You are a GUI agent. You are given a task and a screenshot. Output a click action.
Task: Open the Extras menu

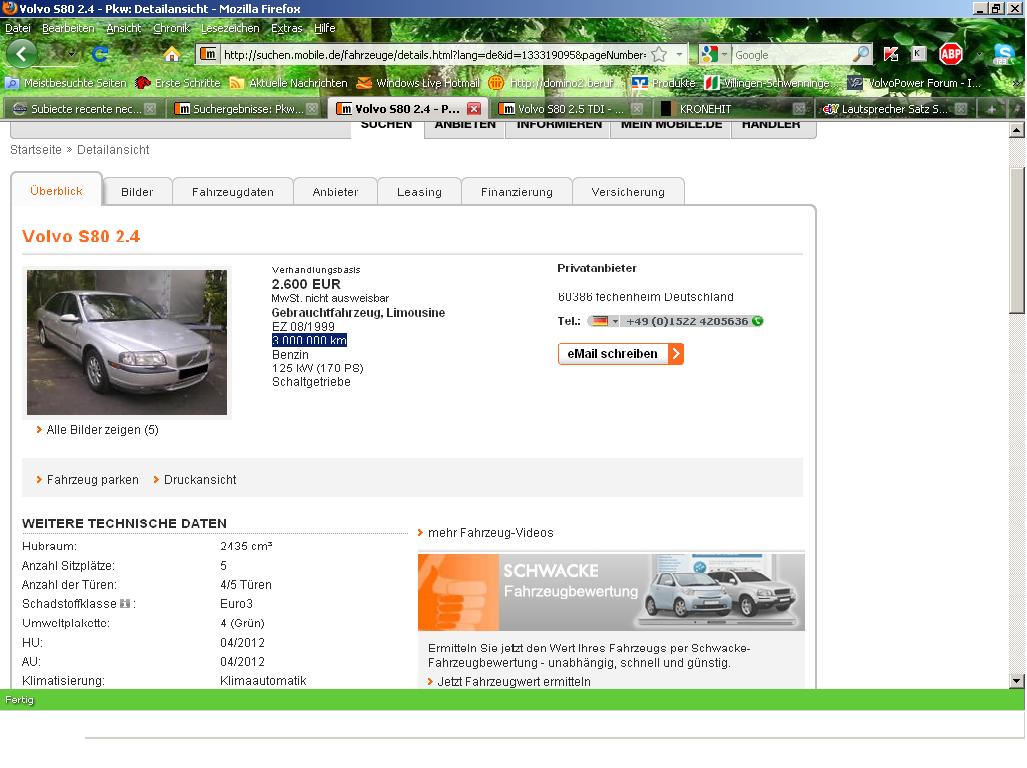click(287, 28)
